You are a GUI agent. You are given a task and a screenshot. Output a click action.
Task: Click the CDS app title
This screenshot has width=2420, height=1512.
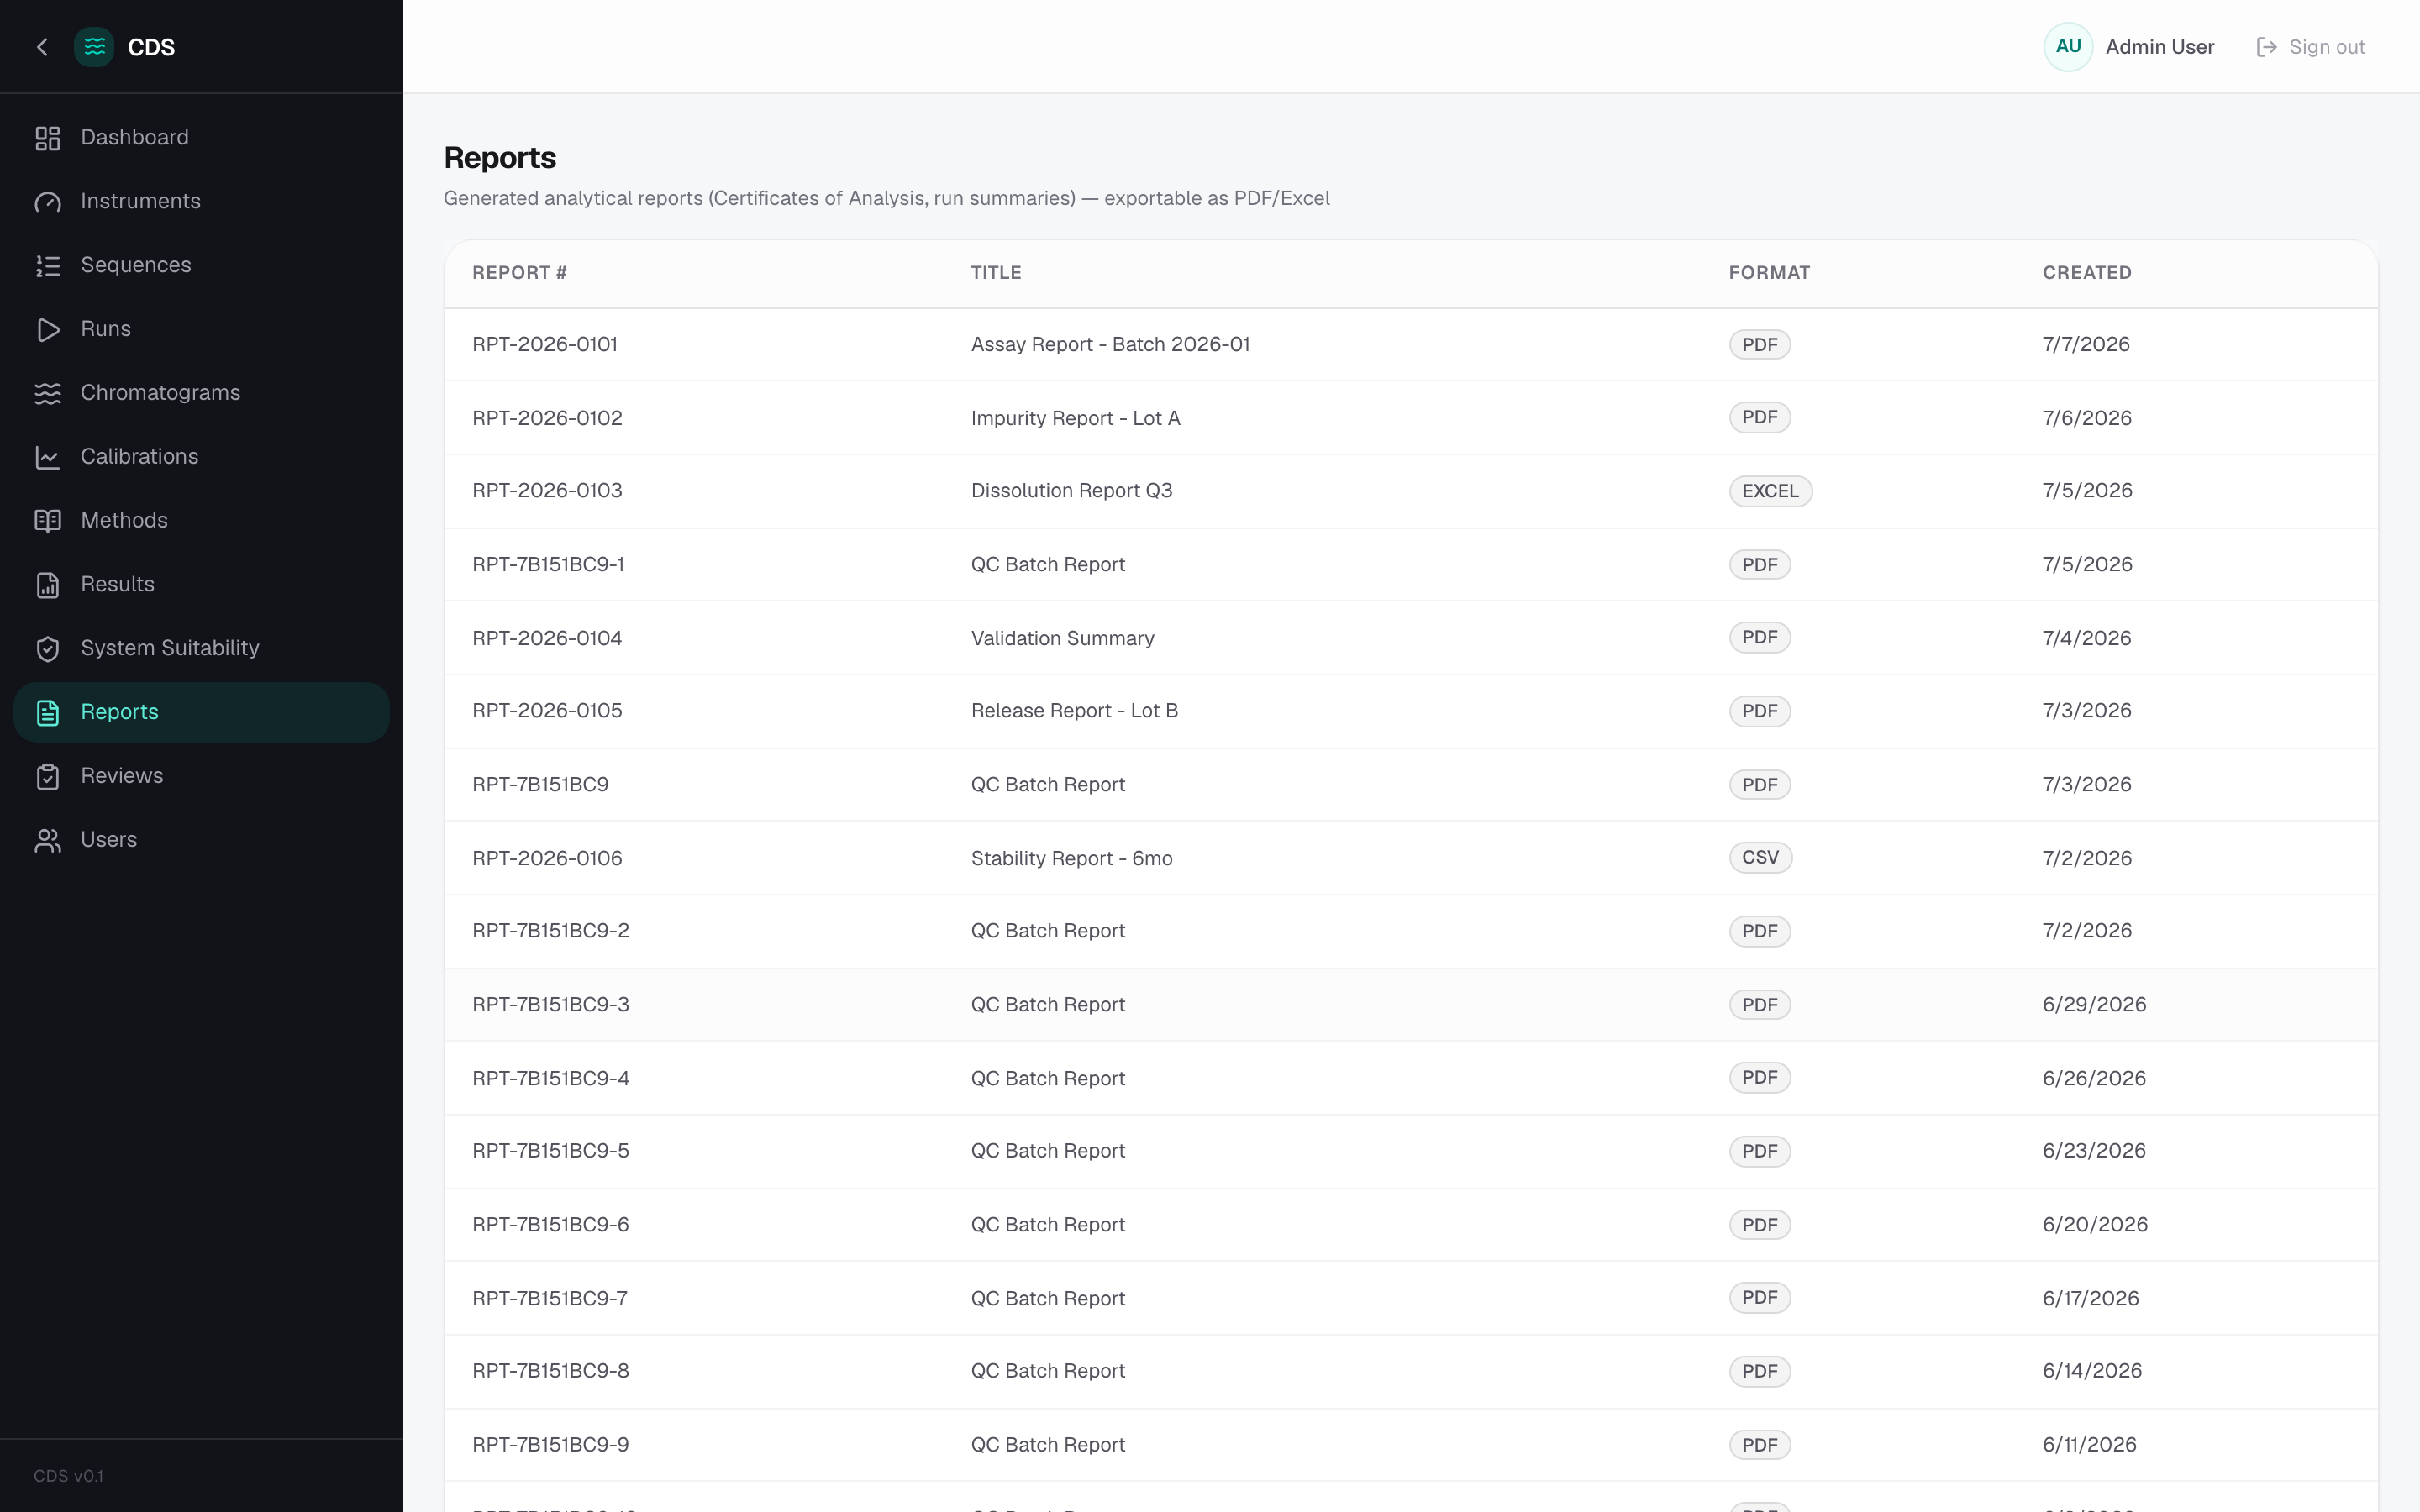[x=151, y=47]
